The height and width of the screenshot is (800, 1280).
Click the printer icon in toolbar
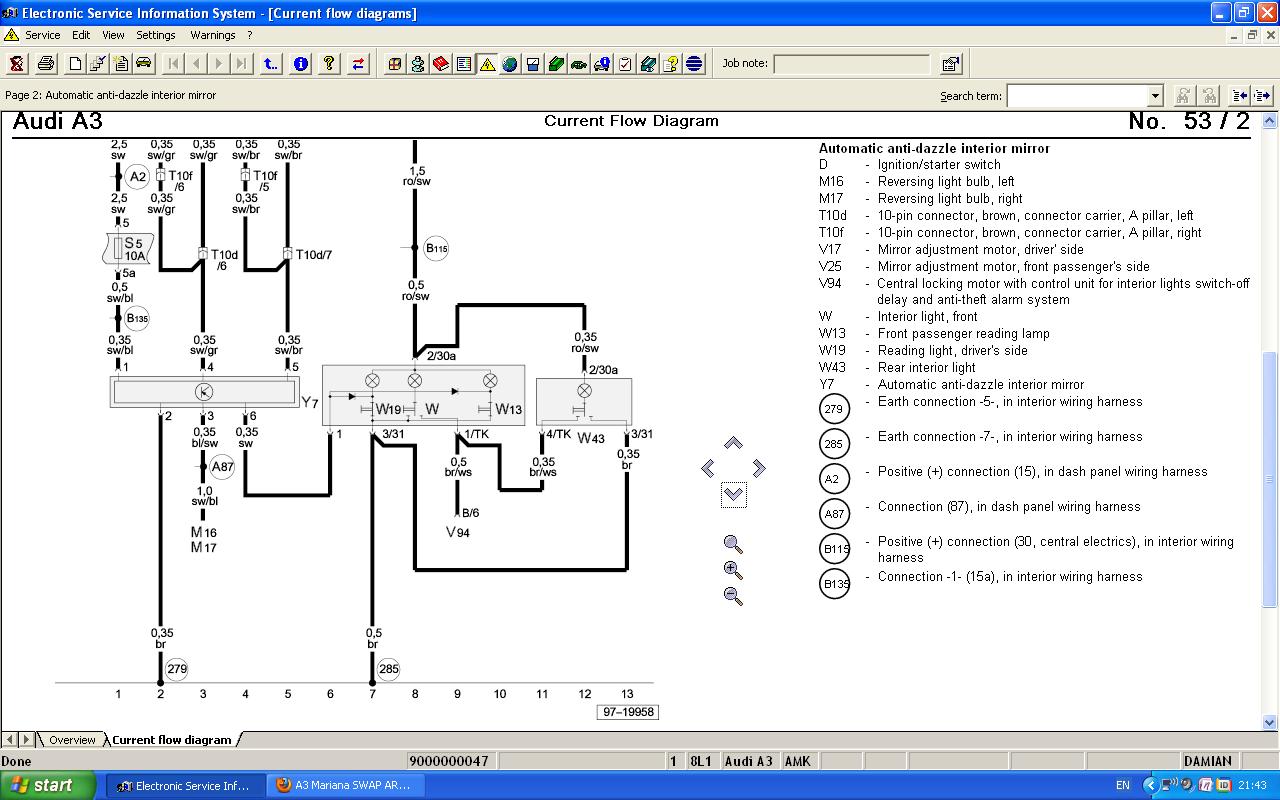(x=46, y=64)
